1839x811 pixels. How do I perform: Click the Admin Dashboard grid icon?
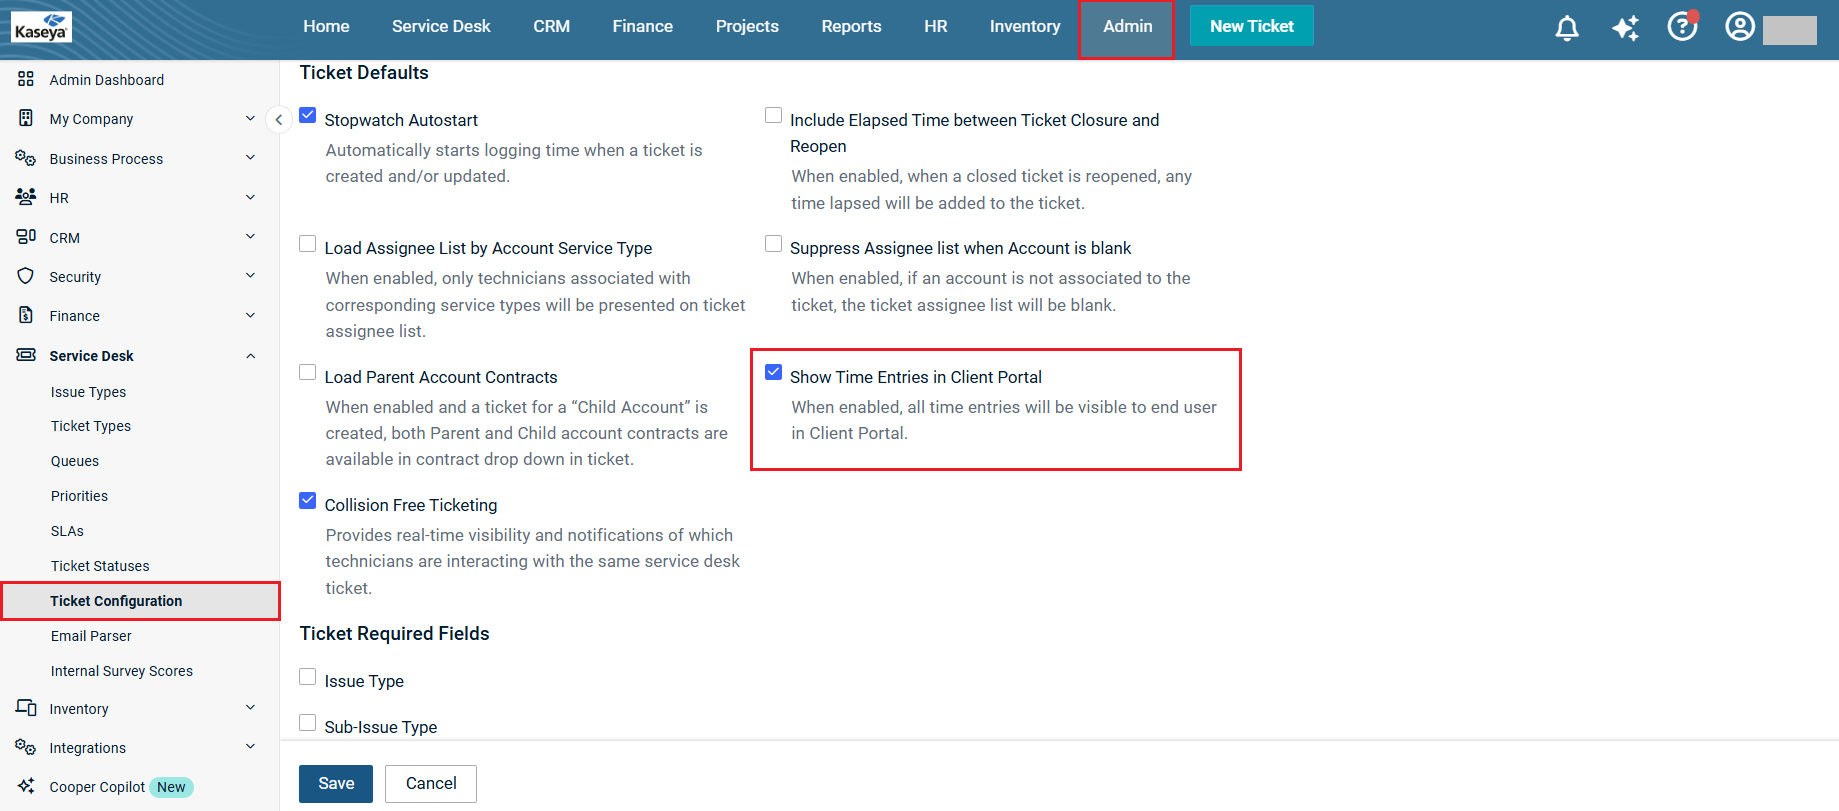click(26, 79)
